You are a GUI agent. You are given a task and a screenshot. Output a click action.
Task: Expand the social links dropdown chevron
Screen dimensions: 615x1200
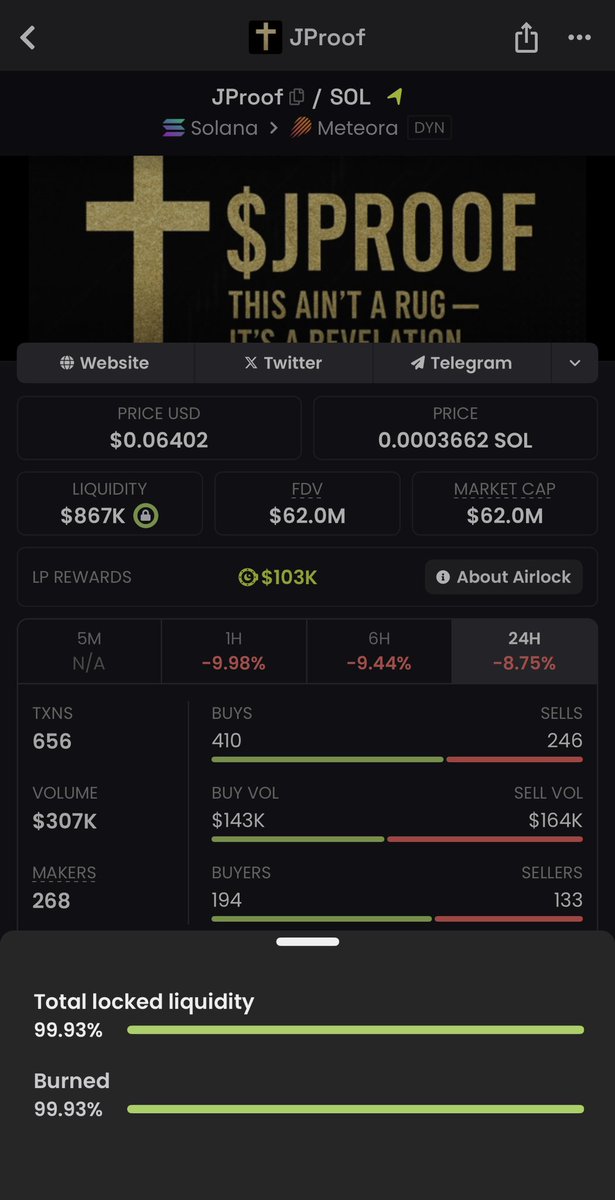(x=574, y=363)
